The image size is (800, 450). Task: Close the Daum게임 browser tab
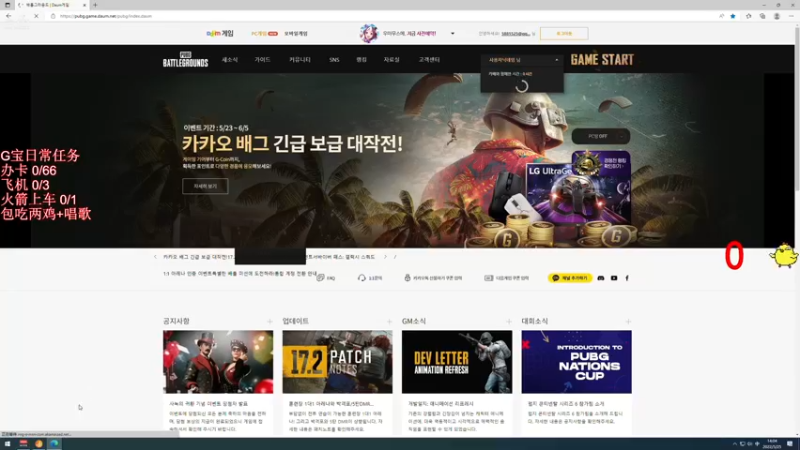[x=84, y=5]
